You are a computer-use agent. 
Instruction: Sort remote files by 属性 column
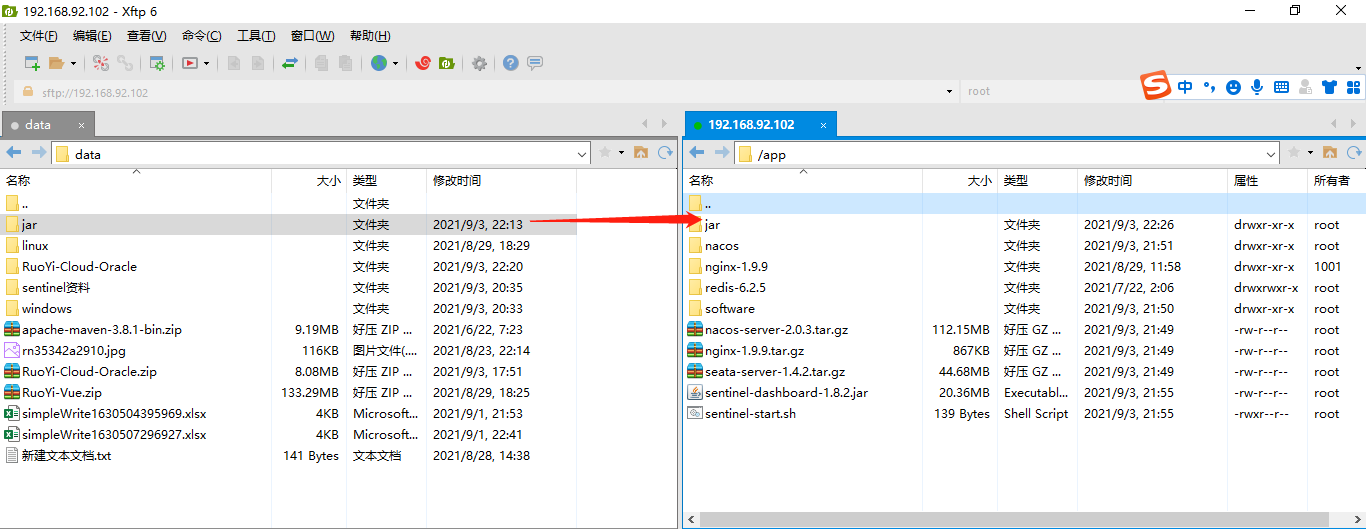point(1267,181)
